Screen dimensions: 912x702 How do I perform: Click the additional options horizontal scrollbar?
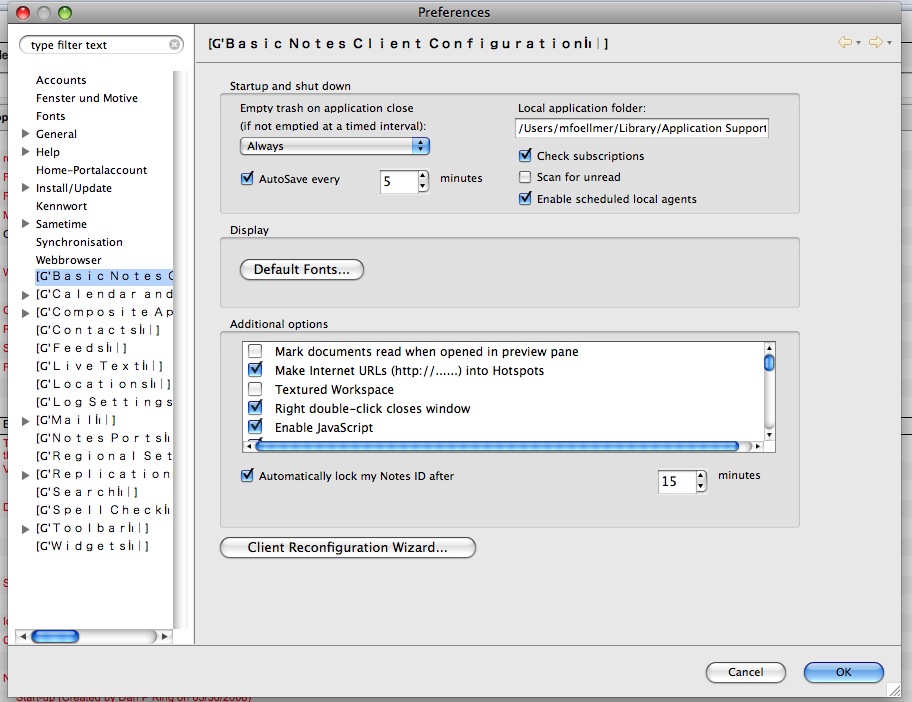coord(497,446)
